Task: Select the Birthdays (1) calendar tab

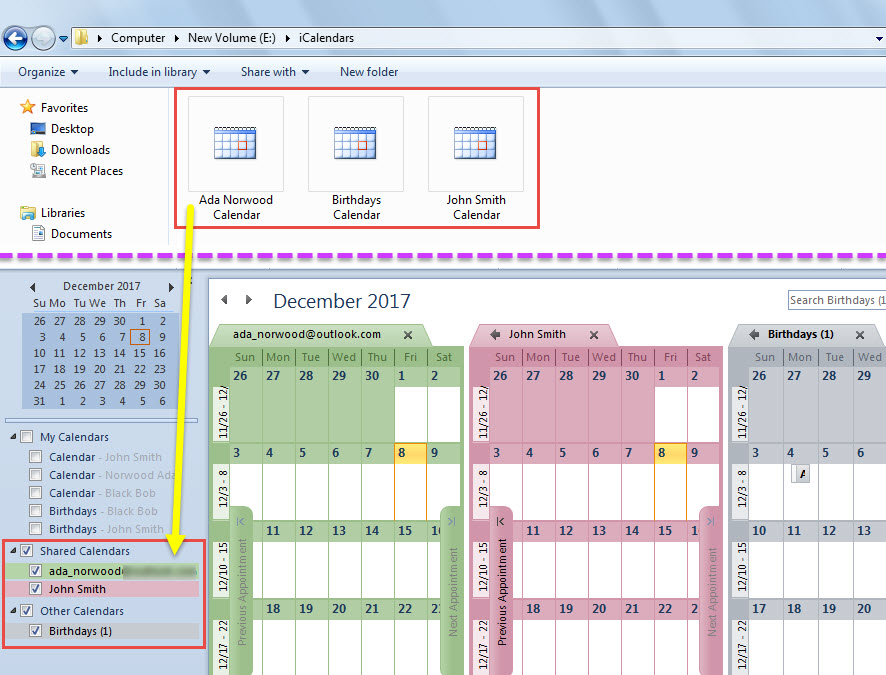Action: (x=800, y=334)
